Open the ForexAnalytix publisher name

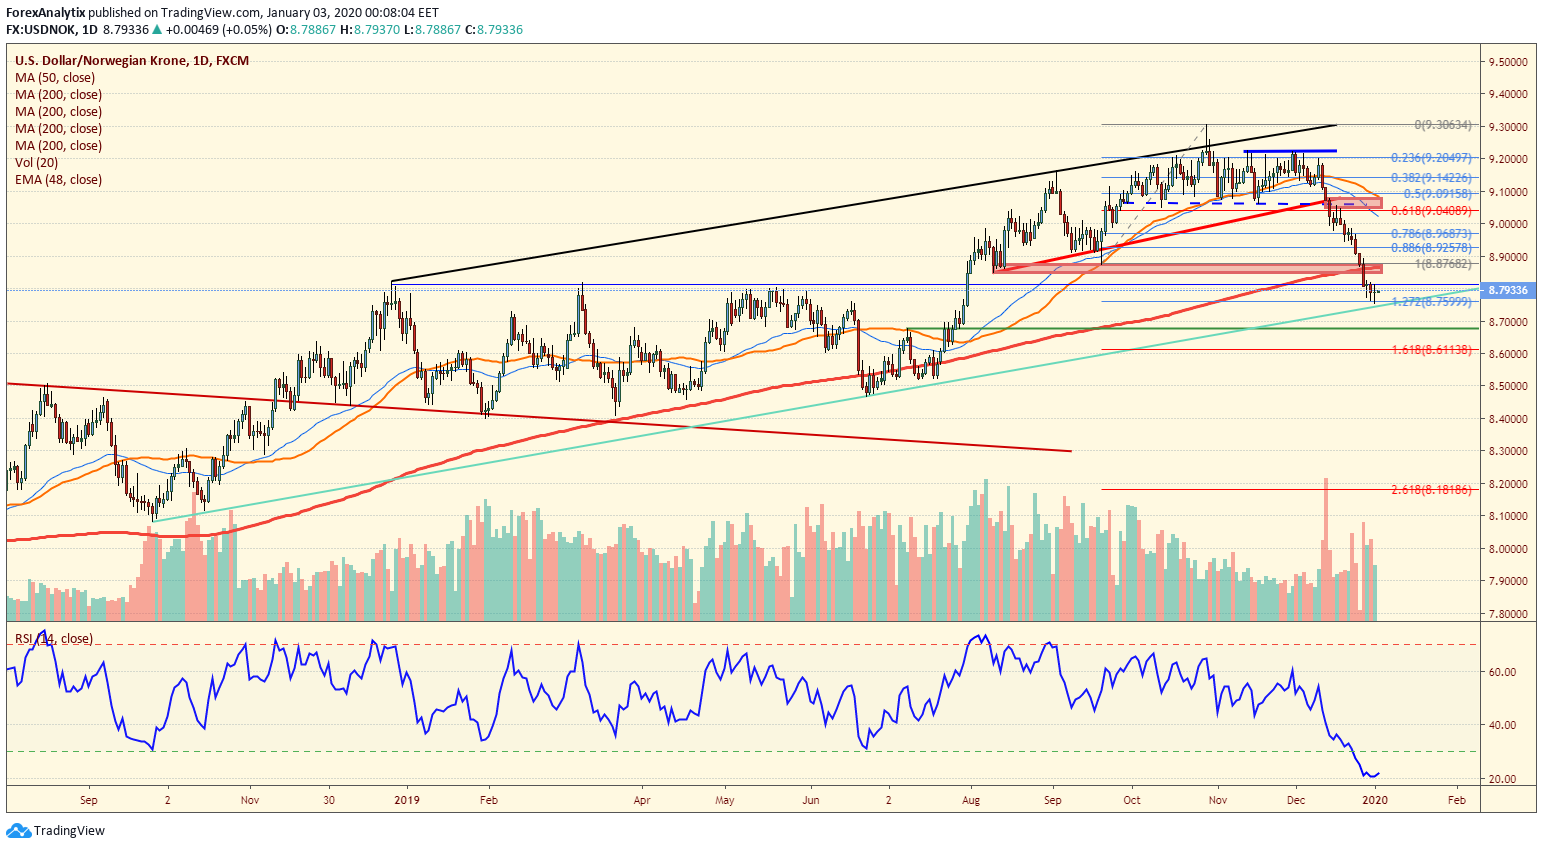(x=45, y=13)
